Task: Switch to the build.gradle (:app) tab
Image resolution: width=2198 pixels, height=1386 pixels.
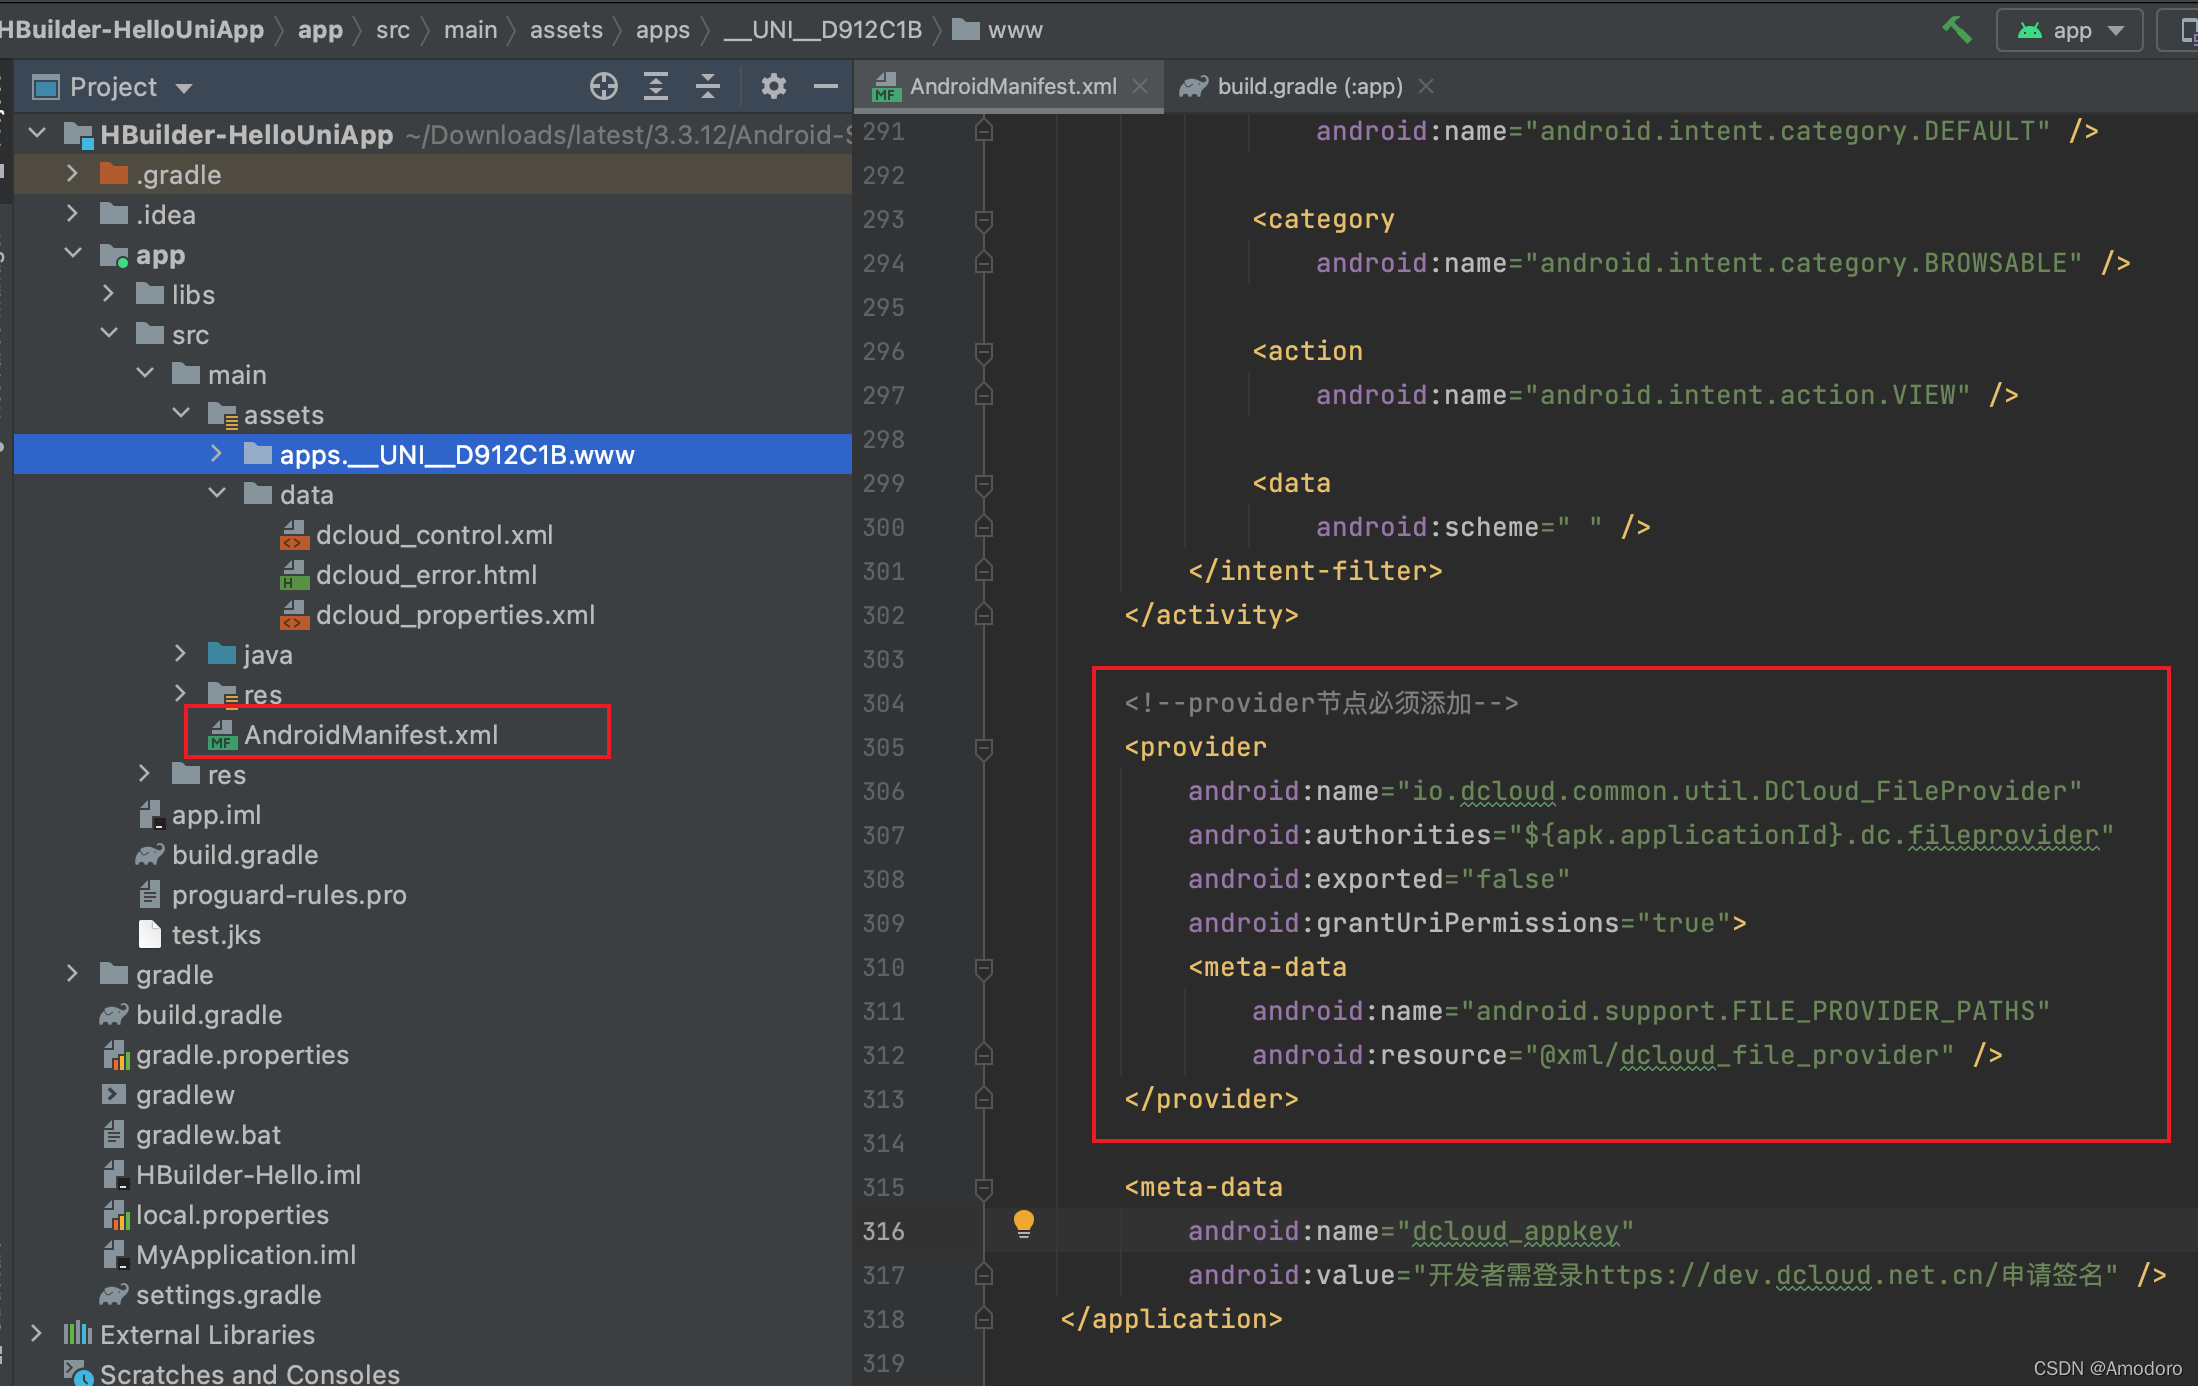Action: pyautogui.click(x=1309, y=87)
